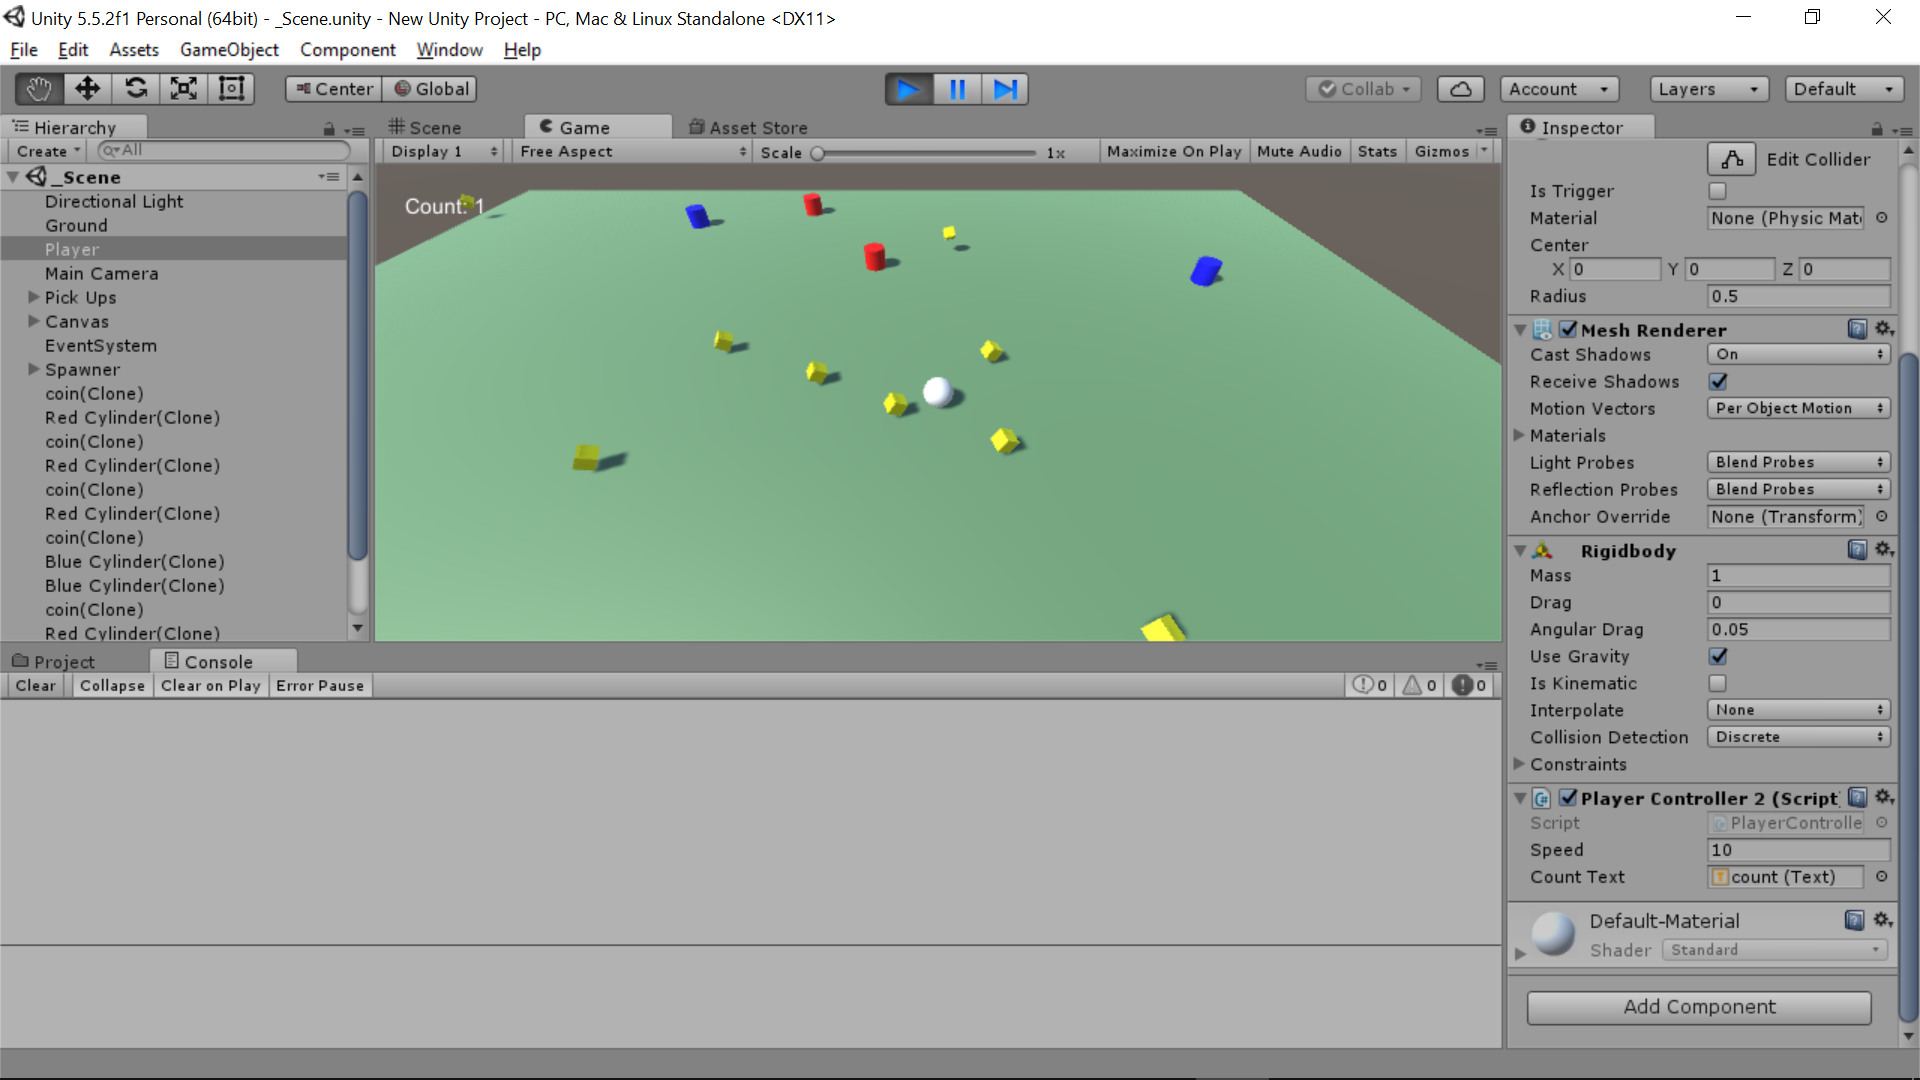Viewport: 1920px width, 1080px height.
Task: Select the Move tool icon
Action: (x=87, y=89)
